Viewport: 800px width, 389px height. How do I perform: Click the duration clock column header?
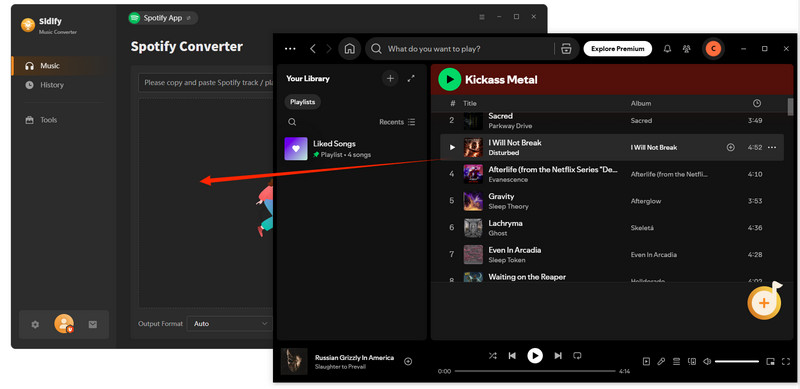click(x=757, y=103)
